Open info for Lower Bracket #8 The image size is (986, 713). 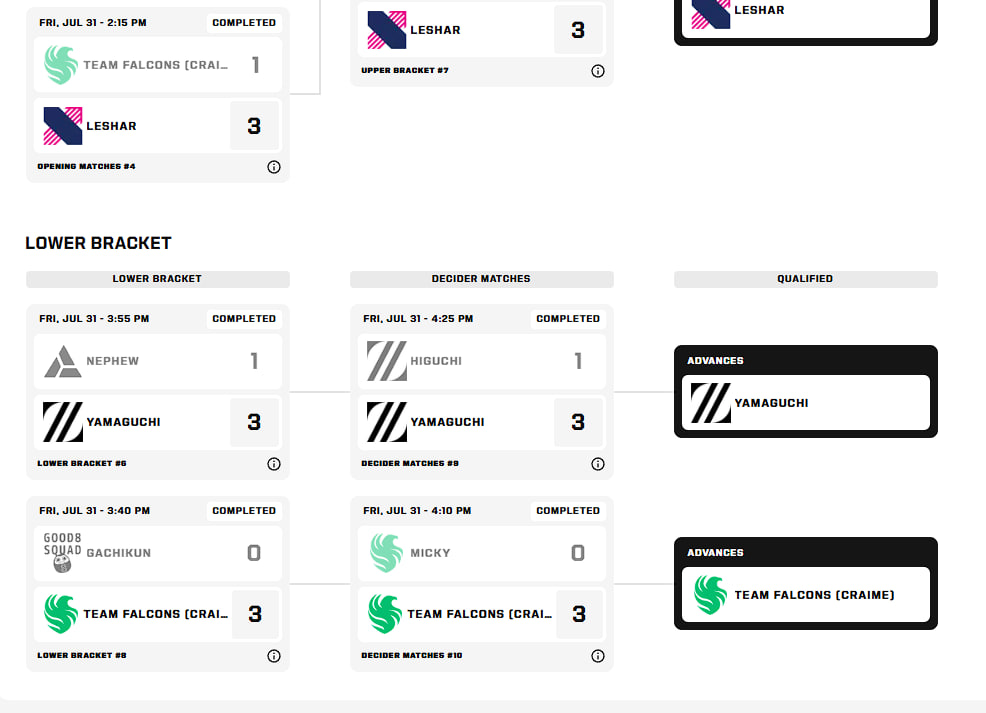coord(274,656)
